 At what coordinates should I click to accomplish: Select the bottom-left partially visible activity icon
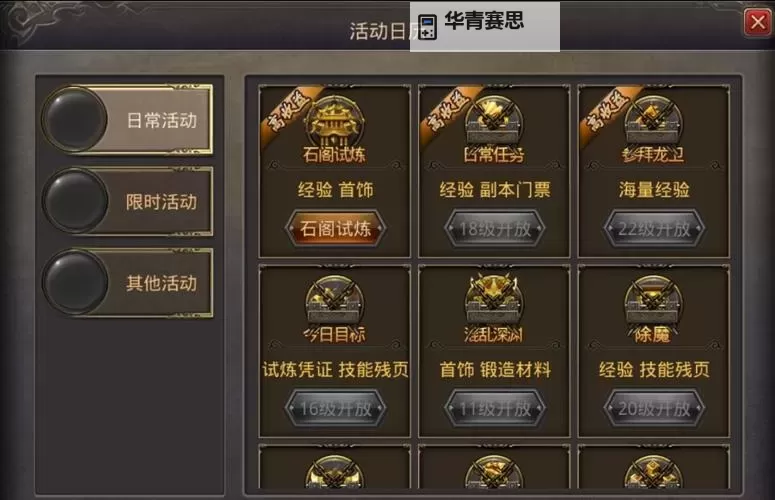335,472
